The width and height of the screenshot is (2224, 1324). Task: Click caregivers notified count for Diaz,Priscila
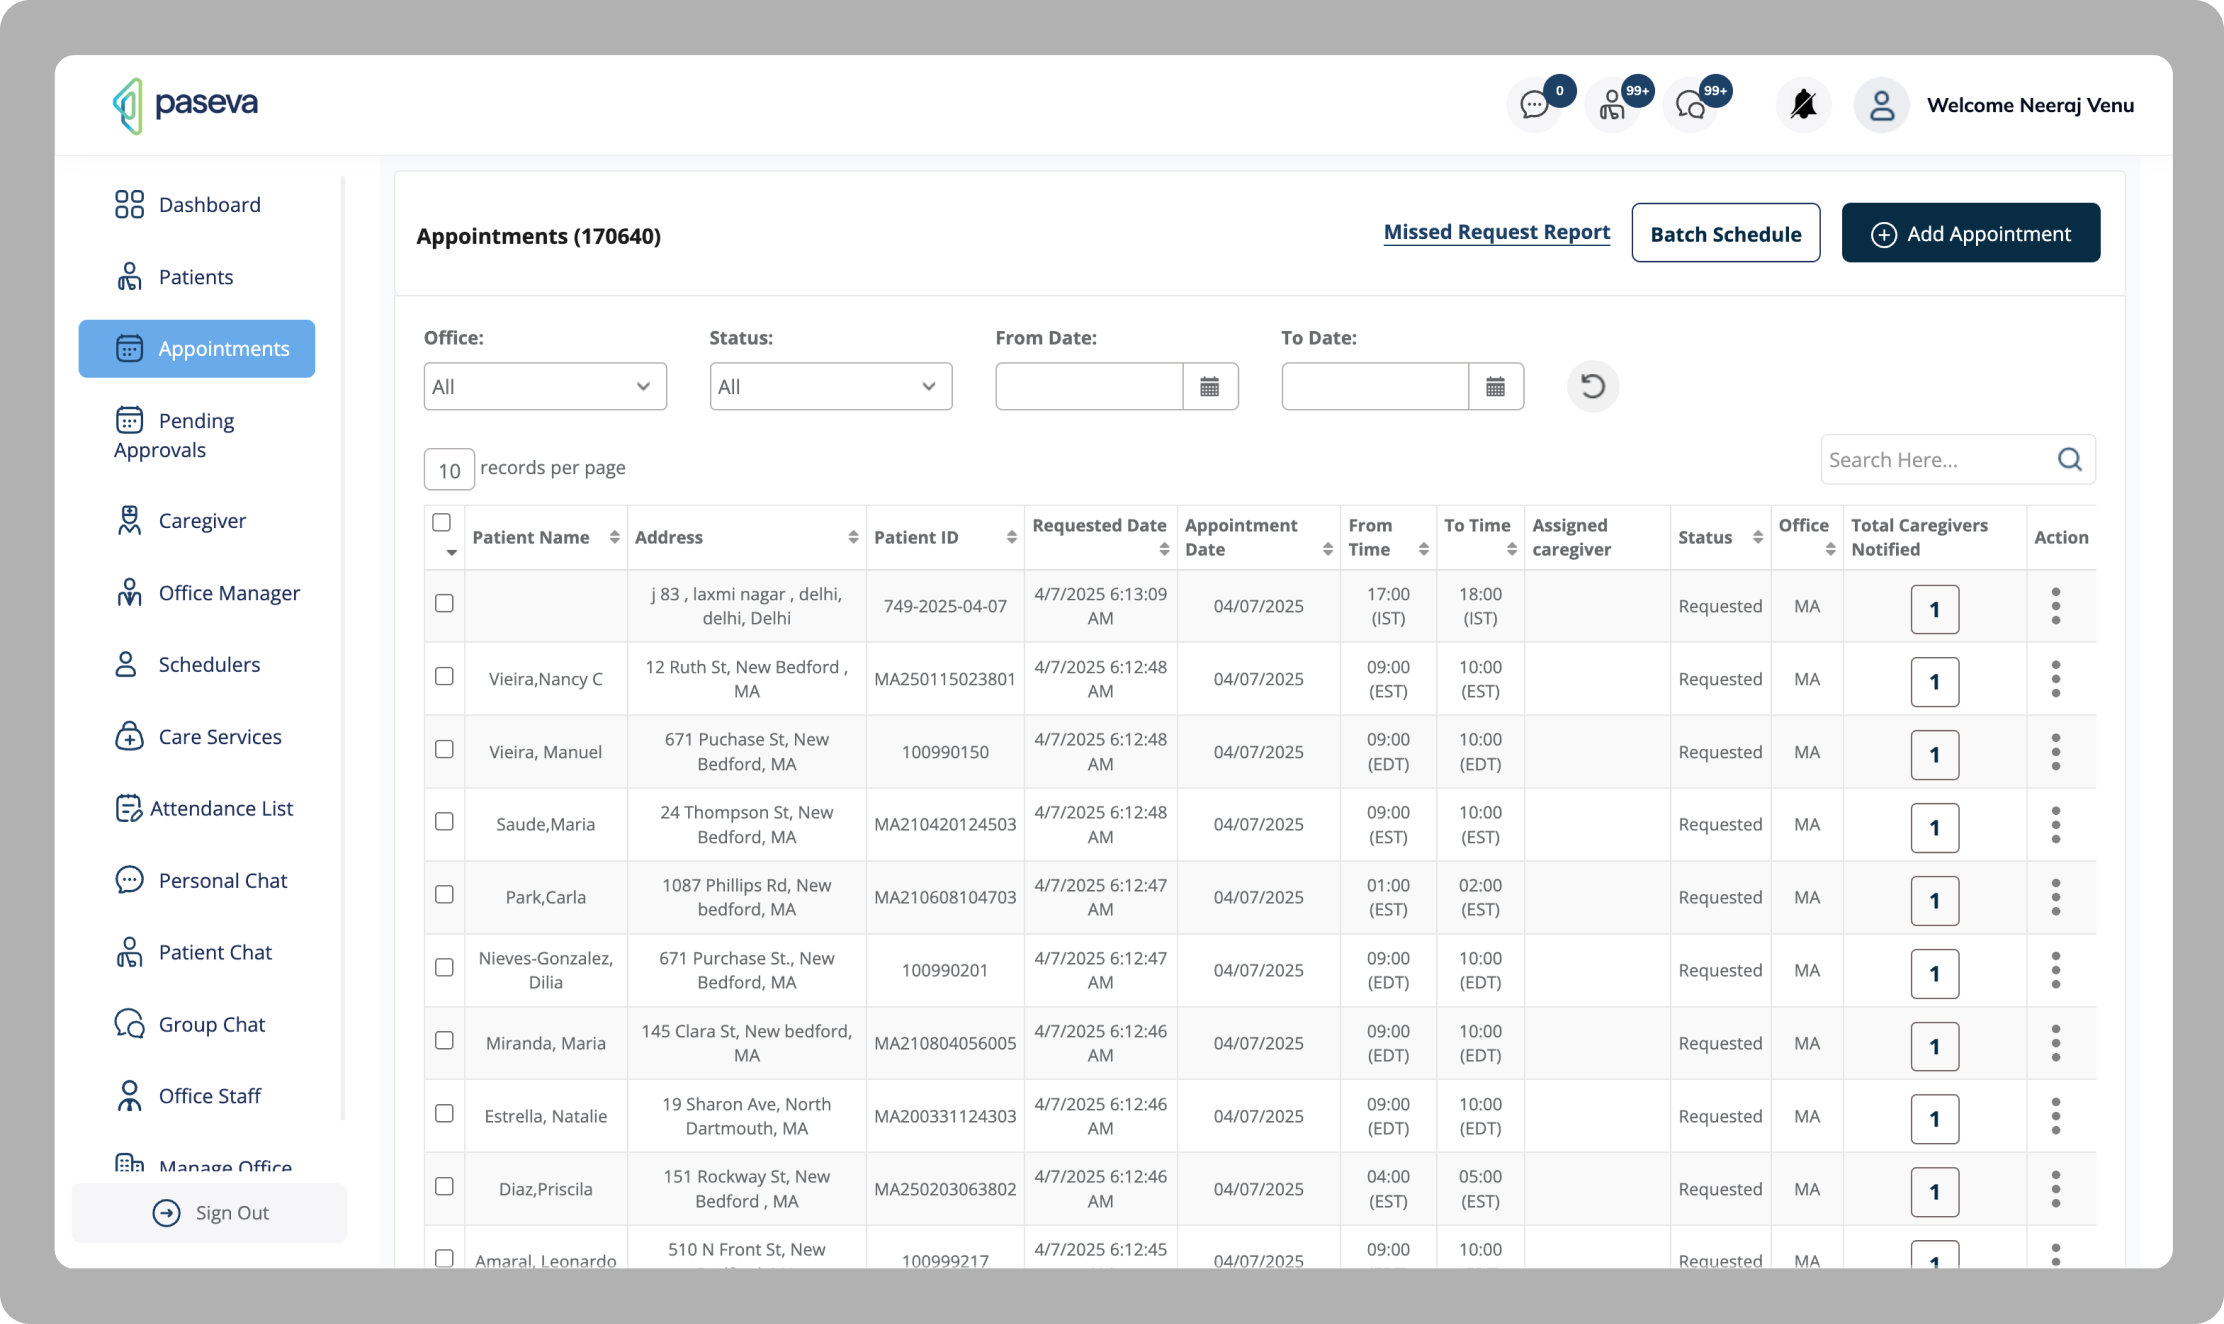click(1935, 1192)
